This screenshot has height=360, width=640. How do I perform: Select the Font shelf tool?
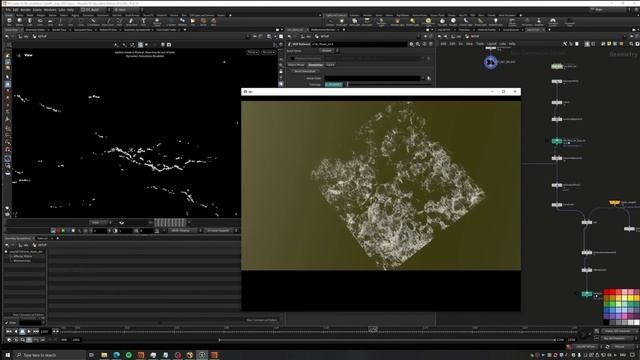[143, 21]
